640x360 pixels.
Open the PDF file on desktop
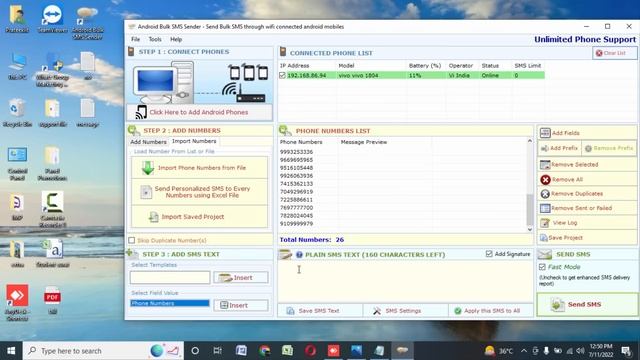52,300
